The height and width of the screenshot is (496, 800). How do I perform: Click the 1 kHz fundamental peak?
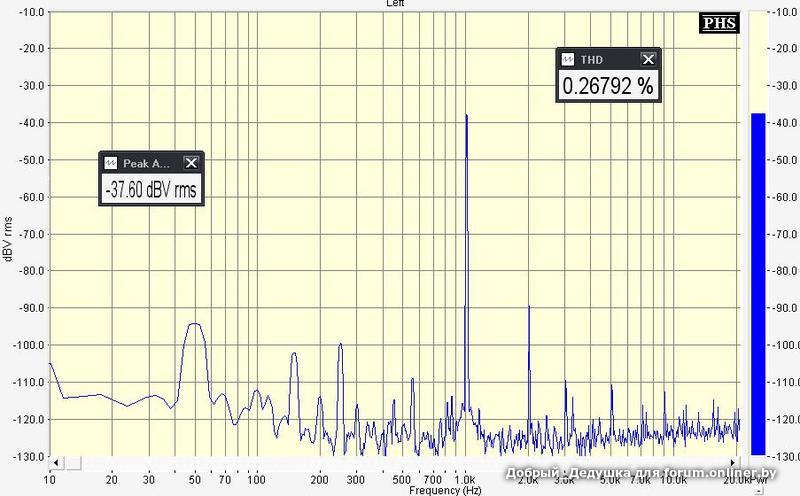pos(466,116)
